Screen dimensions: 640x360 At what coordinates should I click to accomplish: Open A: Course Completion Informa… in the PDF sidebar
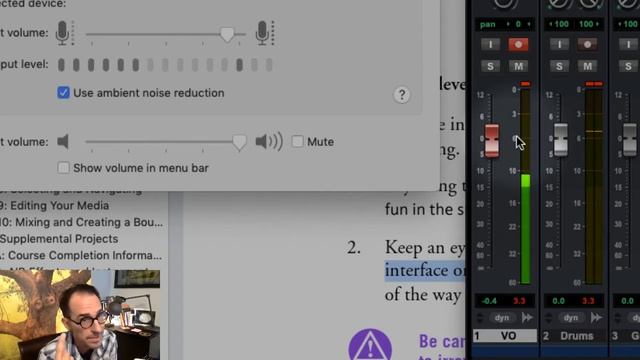click(81, 256)
